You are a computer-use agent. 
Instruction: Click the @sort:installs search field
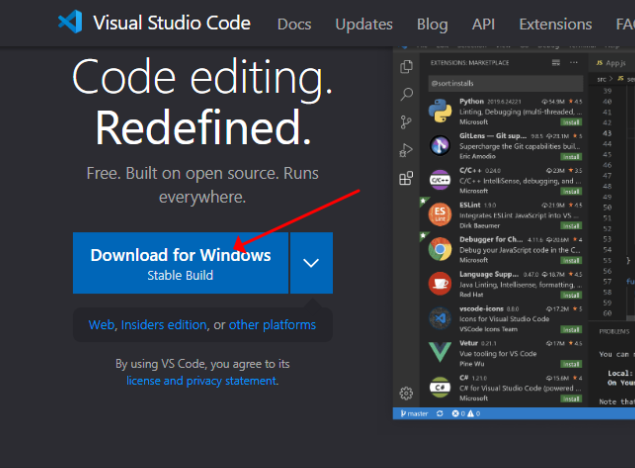[x=505, y=83]
